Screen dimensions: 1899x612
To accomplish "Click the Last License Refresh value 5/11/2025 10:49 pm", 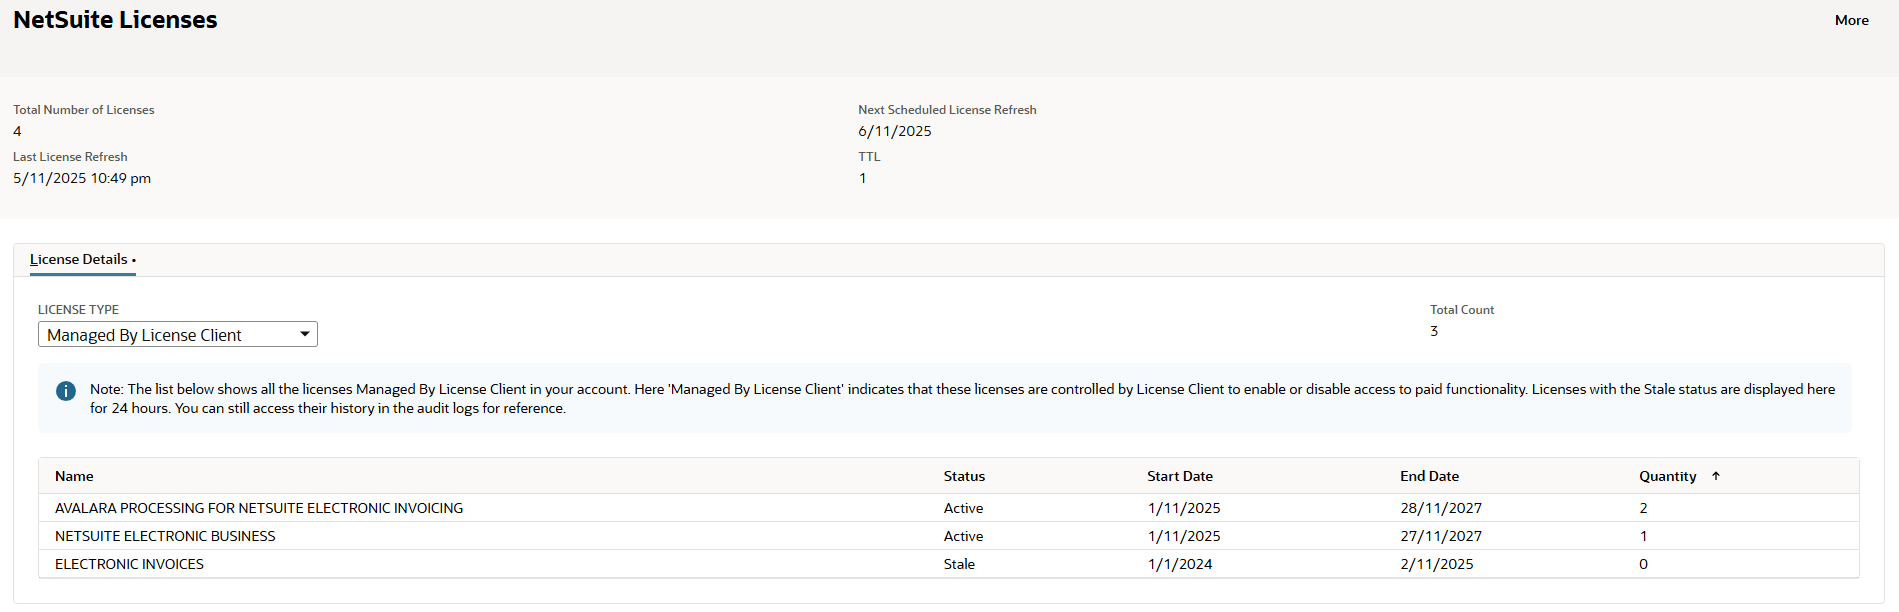I will tap(82, 178).
